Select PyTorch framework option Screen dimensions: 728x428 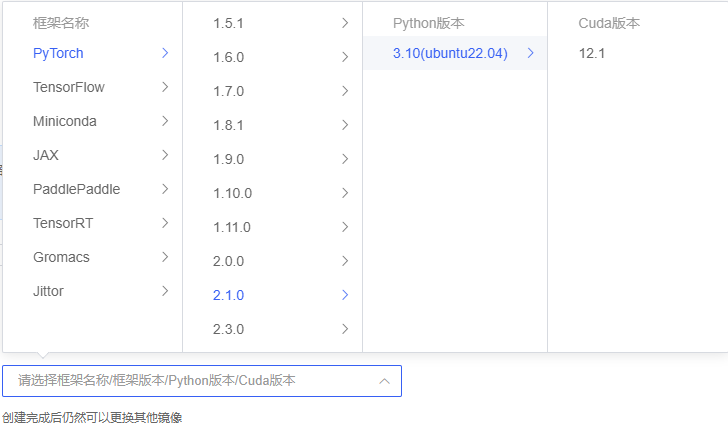58,53
